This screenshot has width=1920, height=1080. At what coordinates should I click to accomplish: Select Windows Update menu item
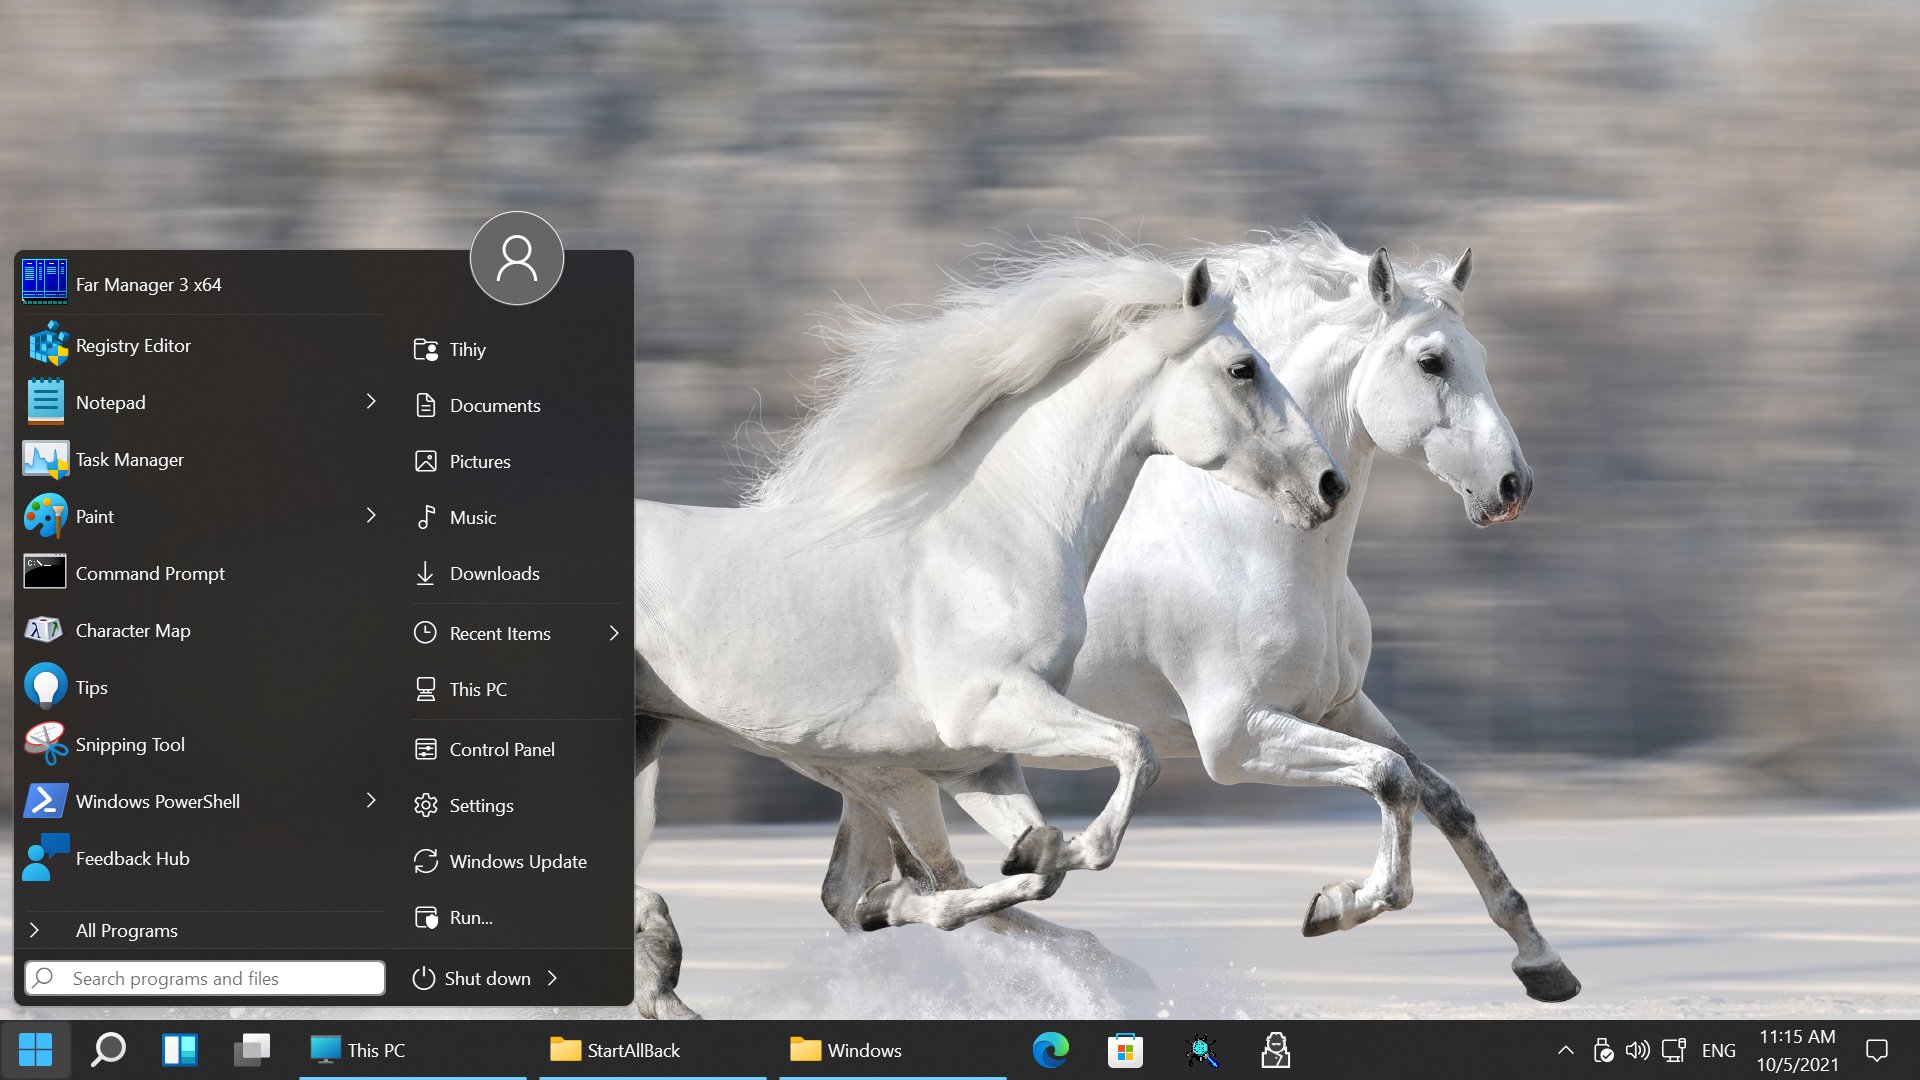(x=517, y=861)
